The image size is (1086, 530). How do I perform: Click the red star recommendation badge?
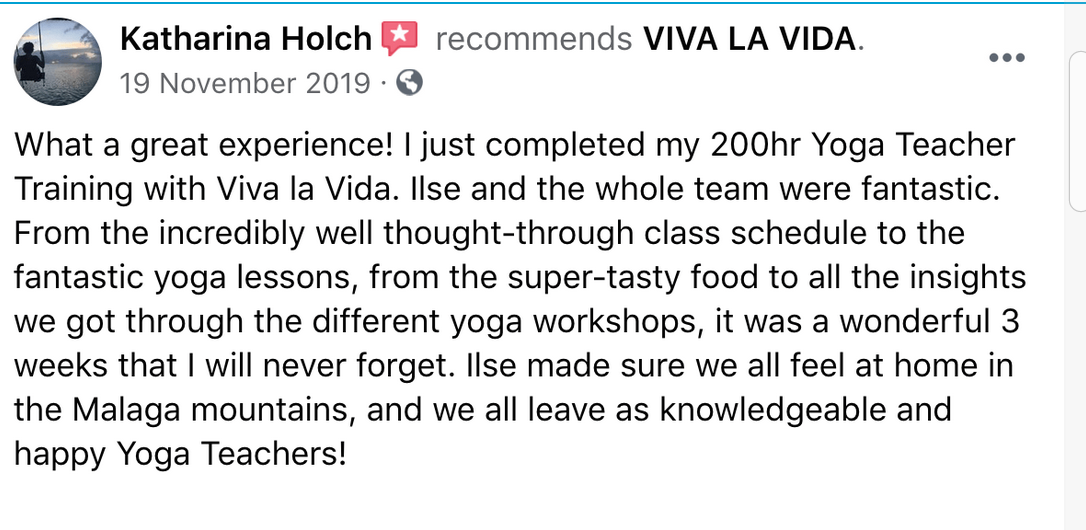[x=400, y=39]
